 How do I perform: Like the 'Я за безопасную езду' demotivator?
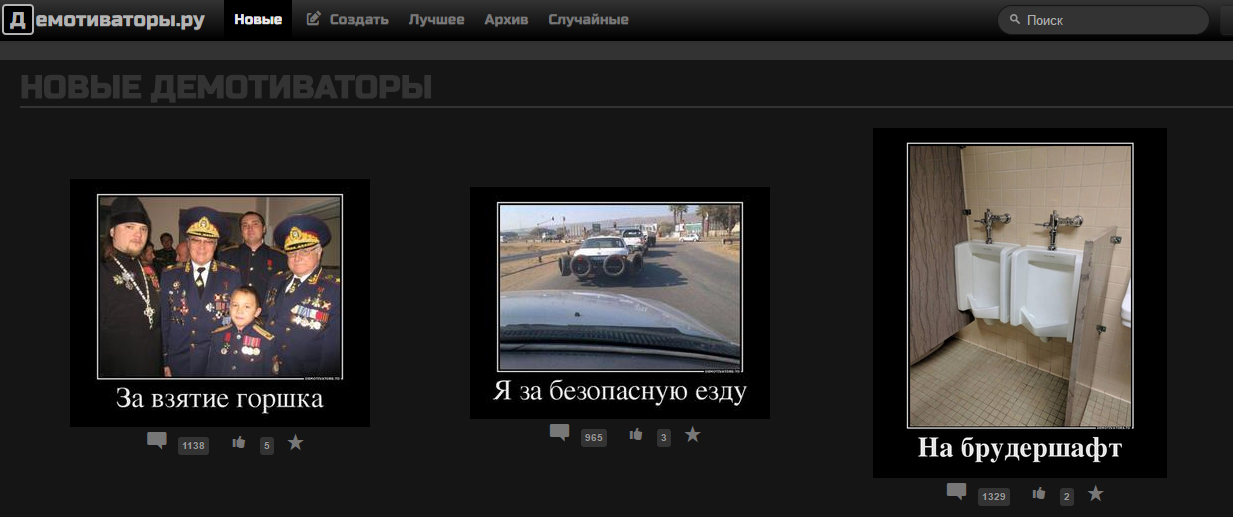pyautogui.click(x=635, y=434)
